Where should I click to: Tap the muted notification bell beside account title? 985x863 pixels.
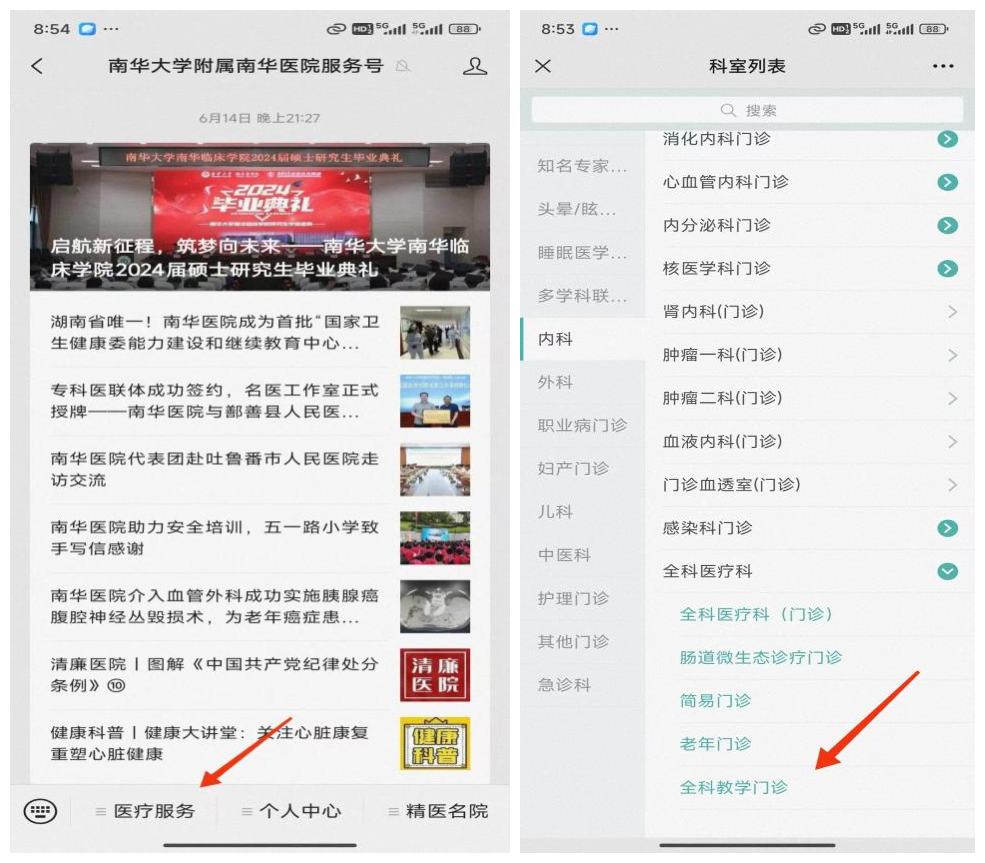(403, 66)
